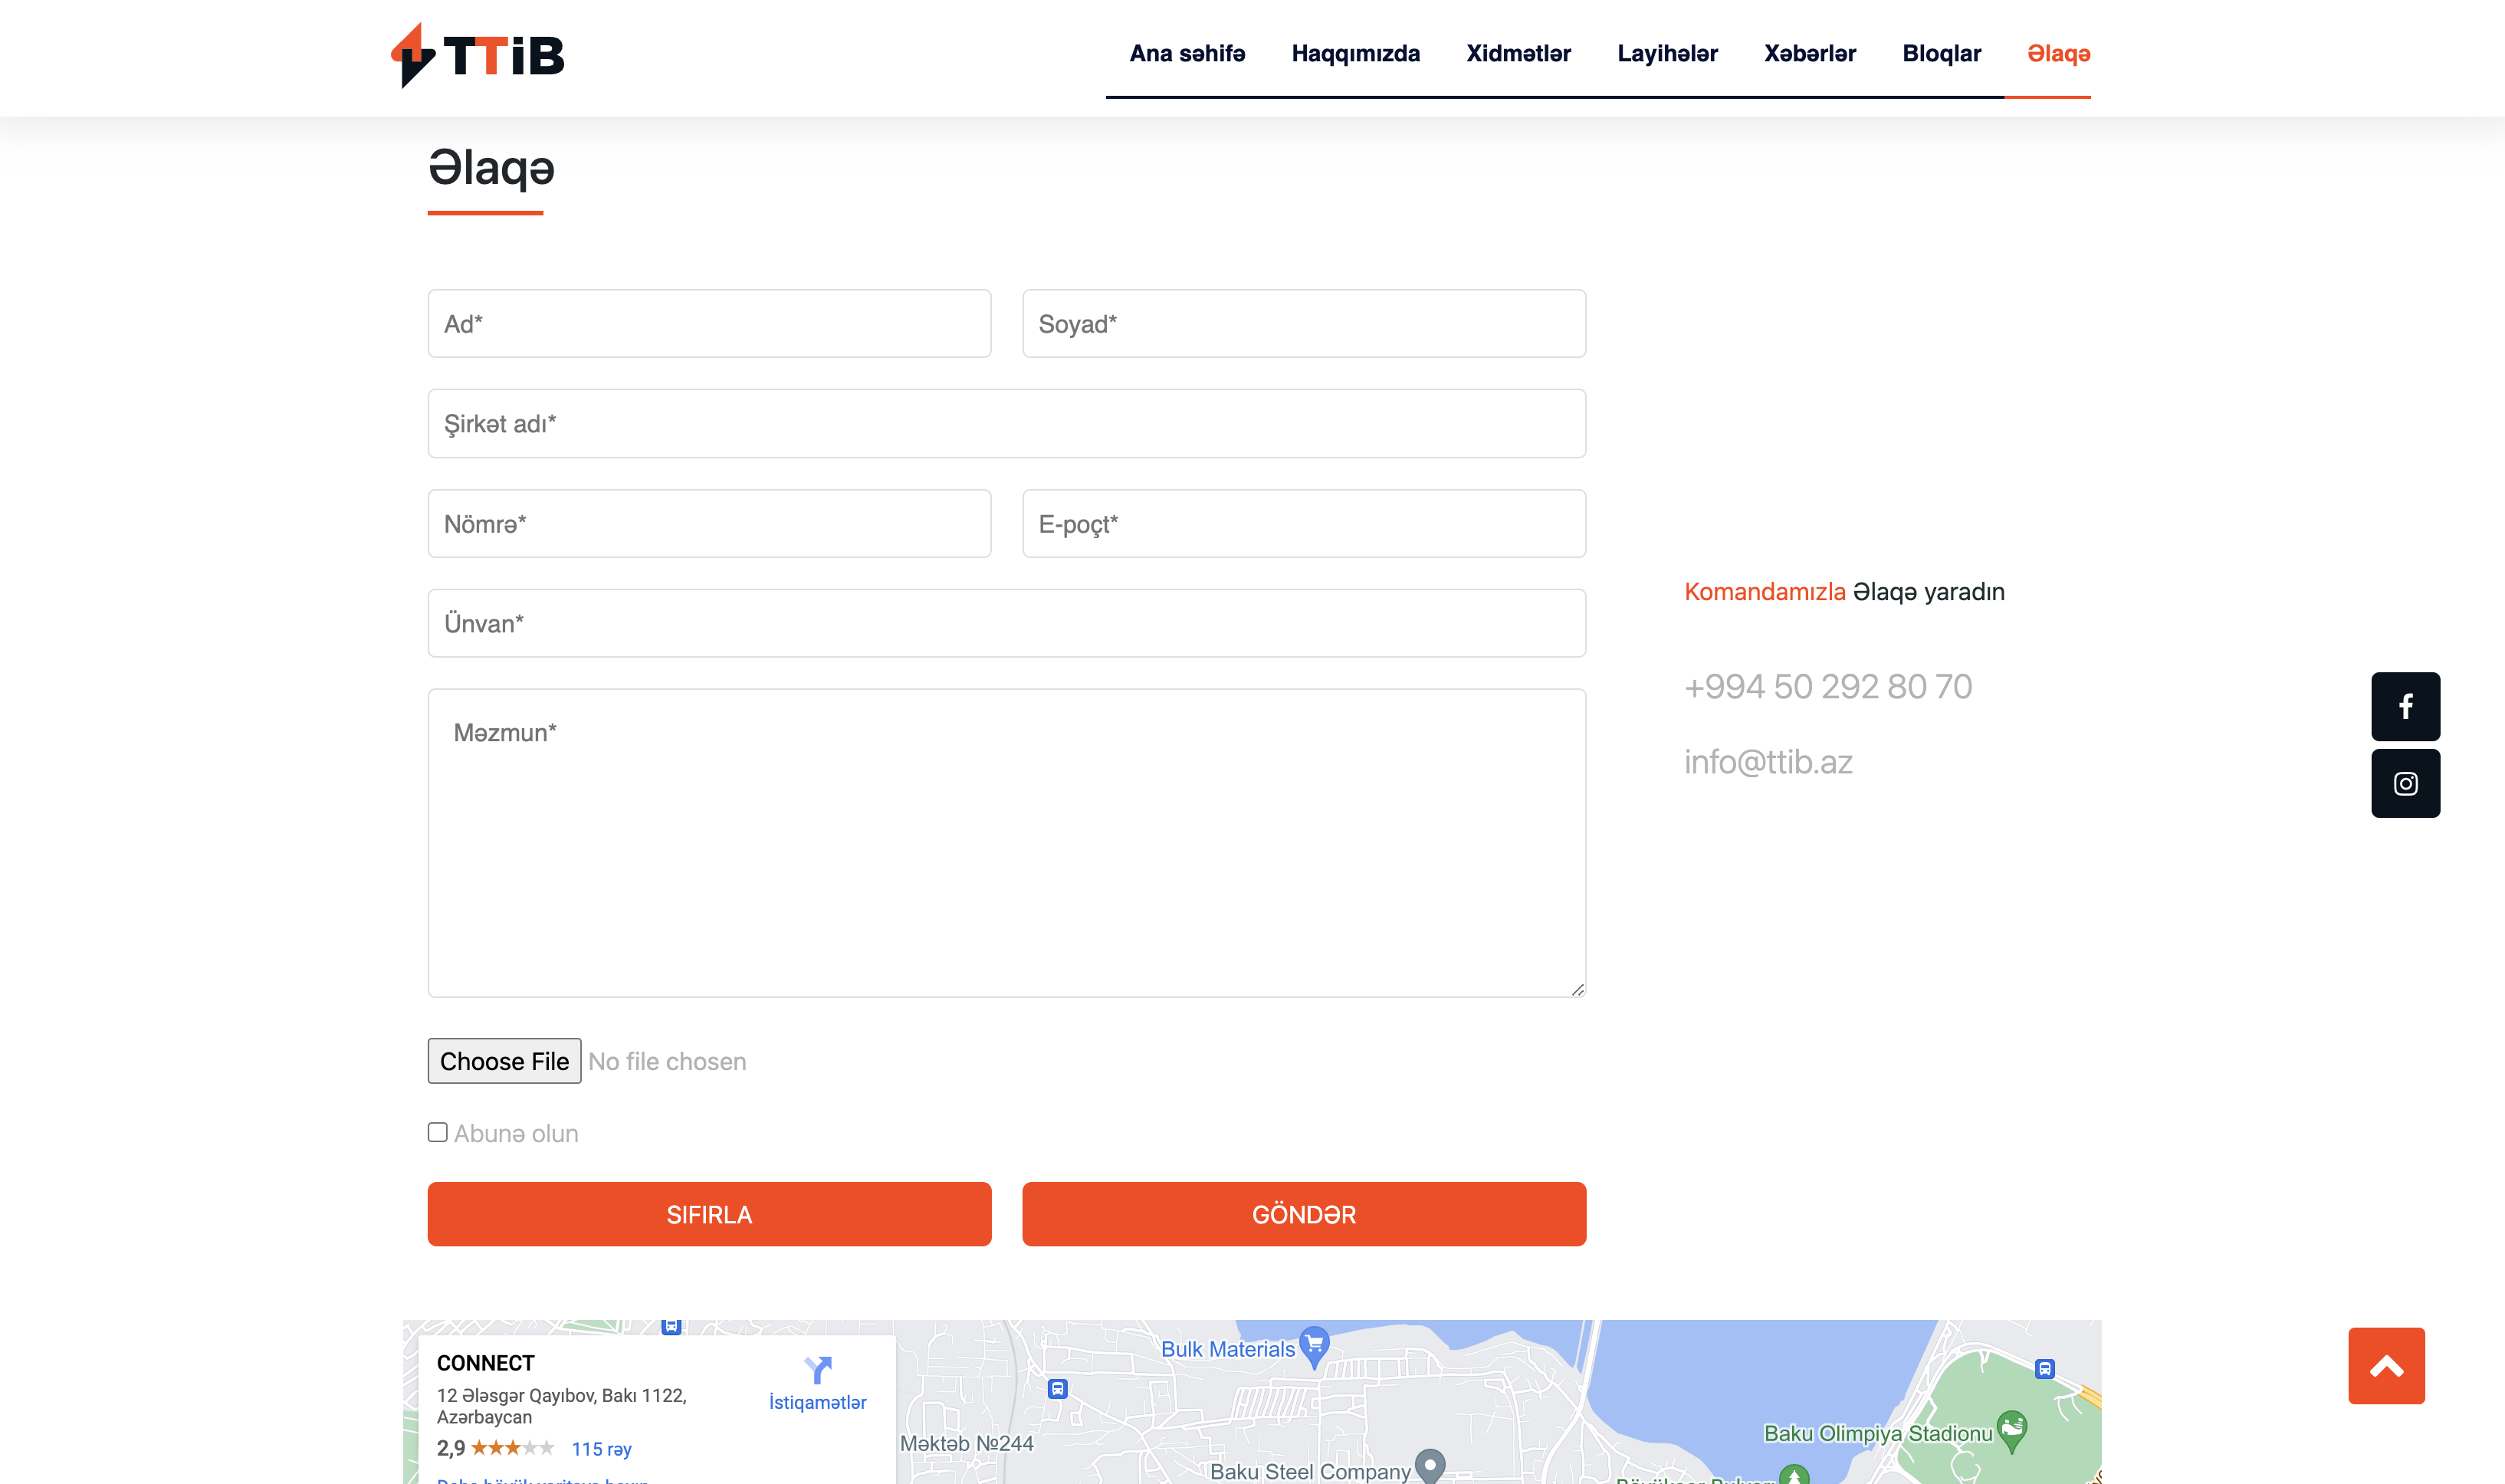Click the Baku Steel Company map pin
Viewport: 2505px width, 1484px height.
1430,1465
